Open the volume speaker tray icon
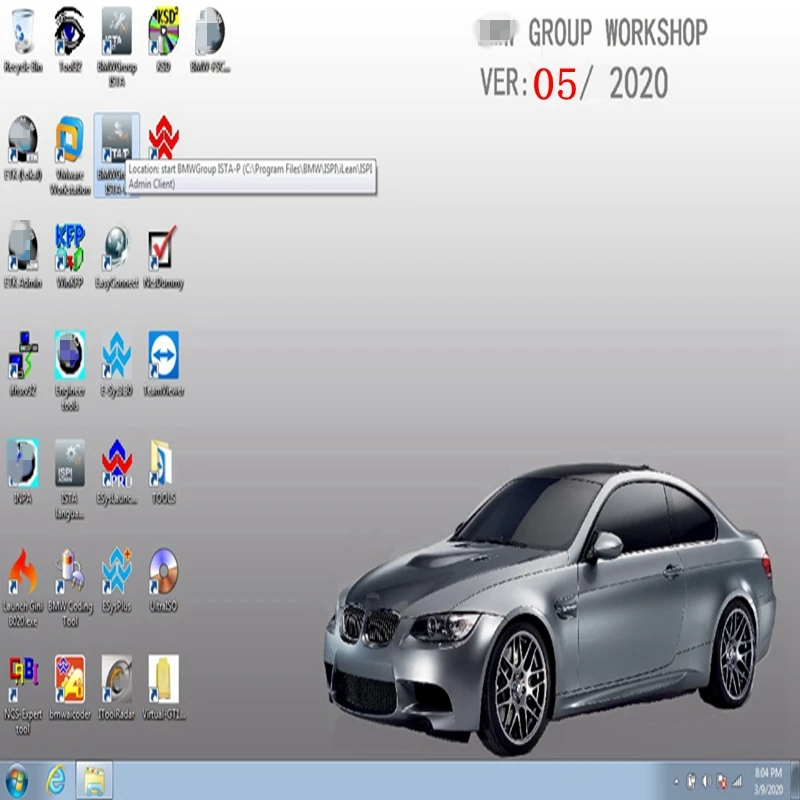The height and width of the screenshot is (800, 800). click(707, 781)
